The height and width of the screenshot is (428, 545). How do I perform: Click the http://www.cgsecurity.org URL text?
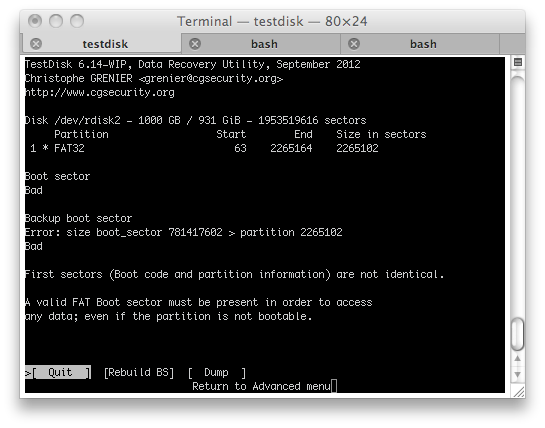pos(100,92)
